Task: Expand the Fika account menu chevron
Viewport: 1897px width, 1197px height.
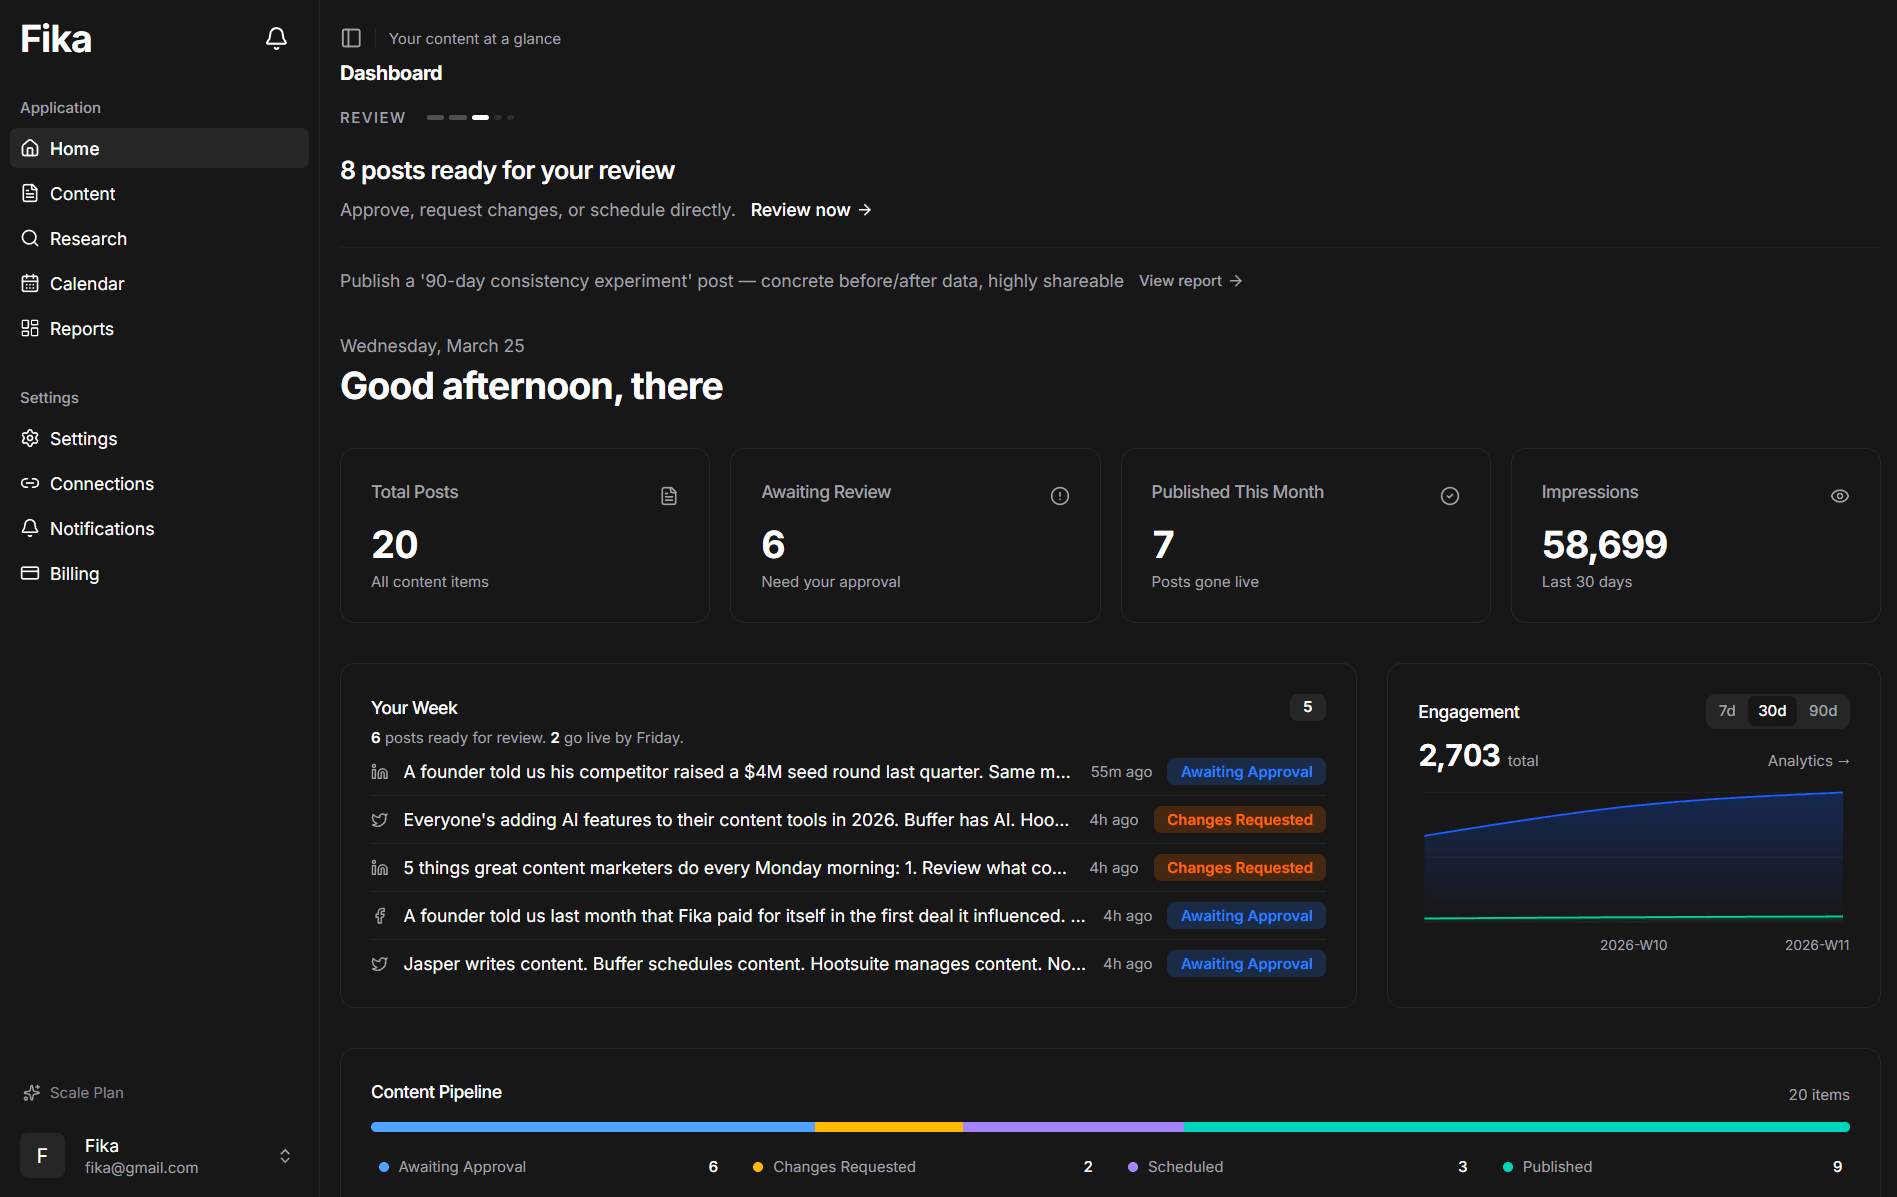Action: pyautogui.click(x=285, y=1155)
